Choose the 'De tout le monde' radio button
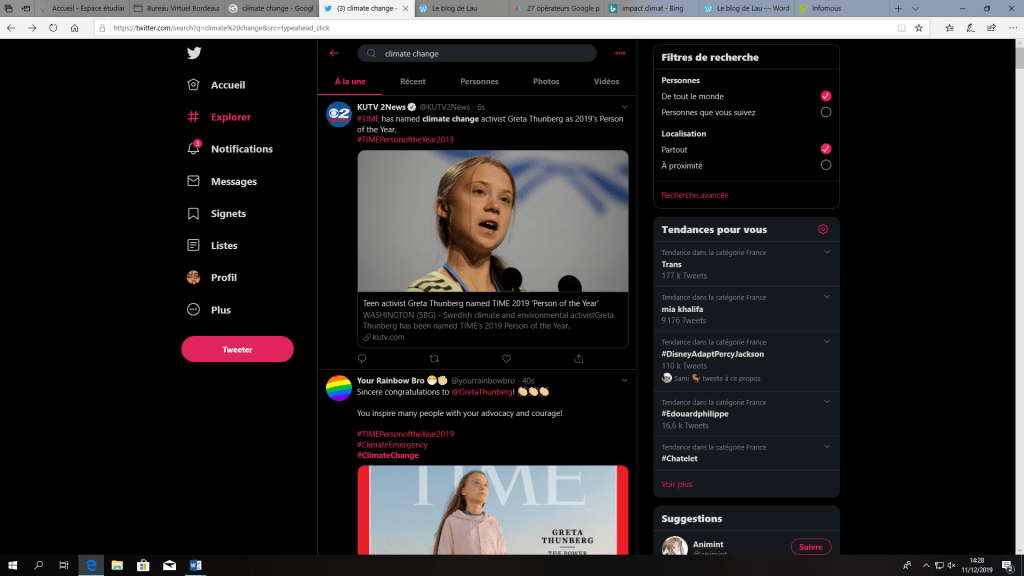 (825, 96)
